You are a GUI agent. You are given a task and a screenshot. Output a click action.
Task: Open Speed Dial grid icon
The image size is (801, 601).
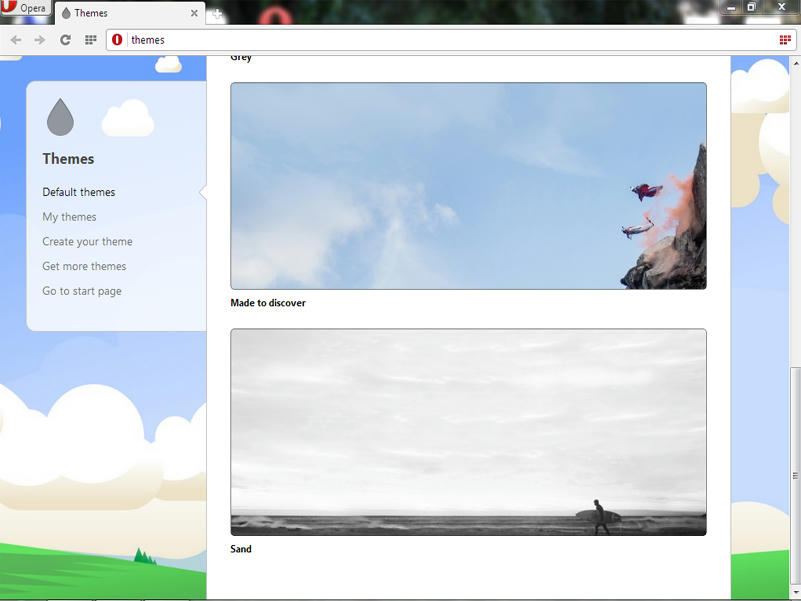(x=90, y=40)
